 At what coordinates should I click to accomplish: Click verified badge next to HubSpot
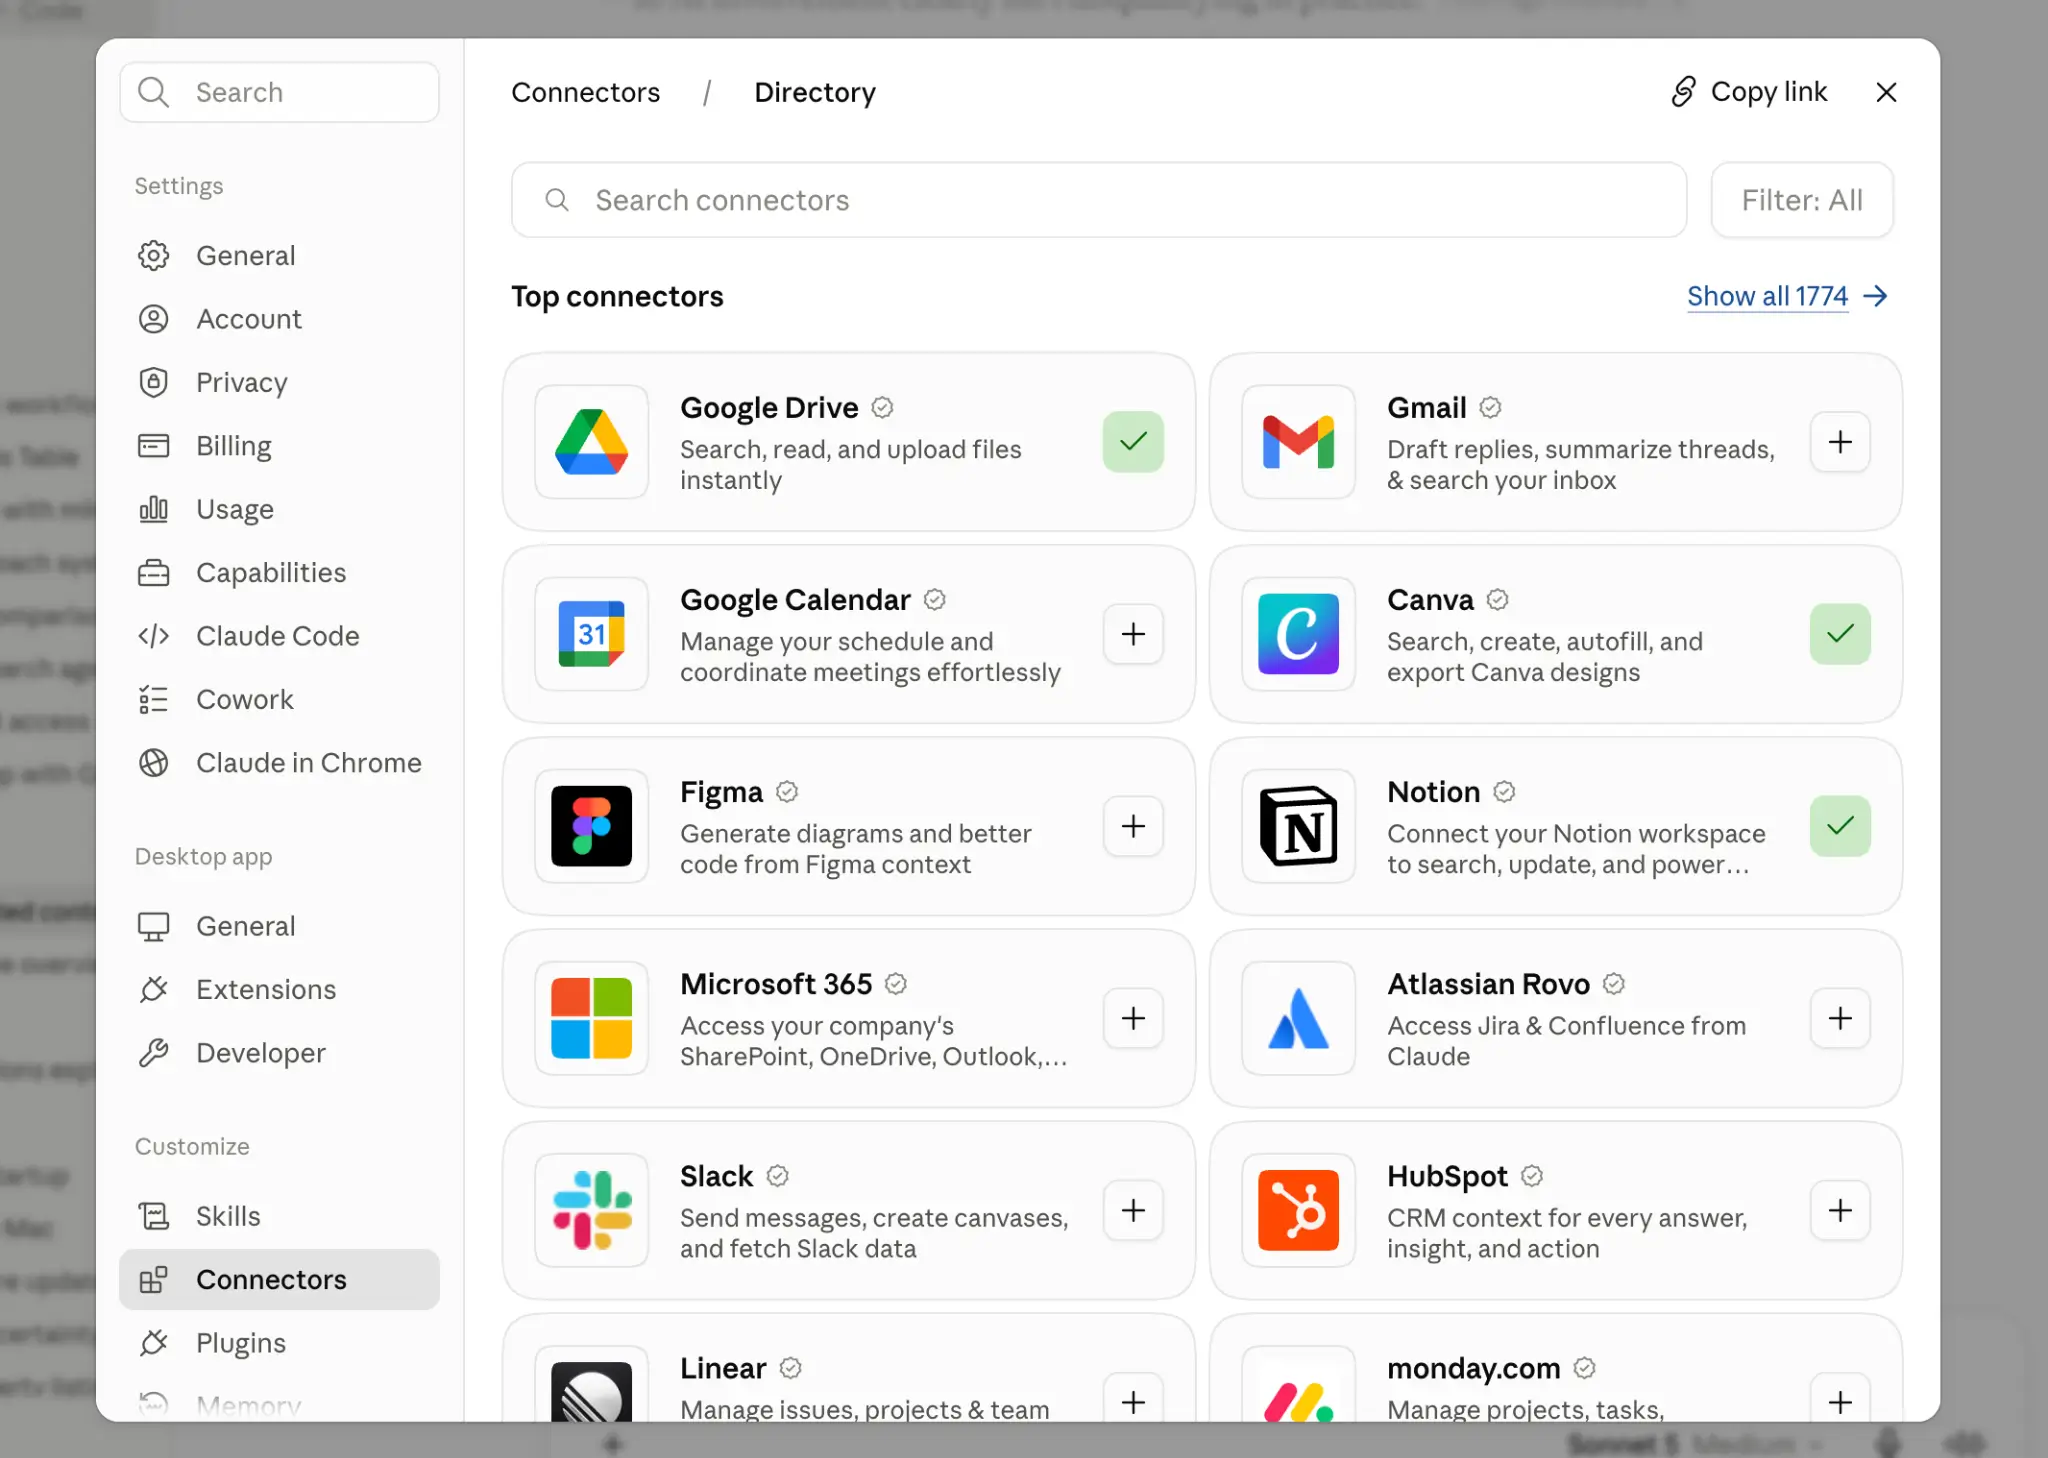point(1532,1175)
